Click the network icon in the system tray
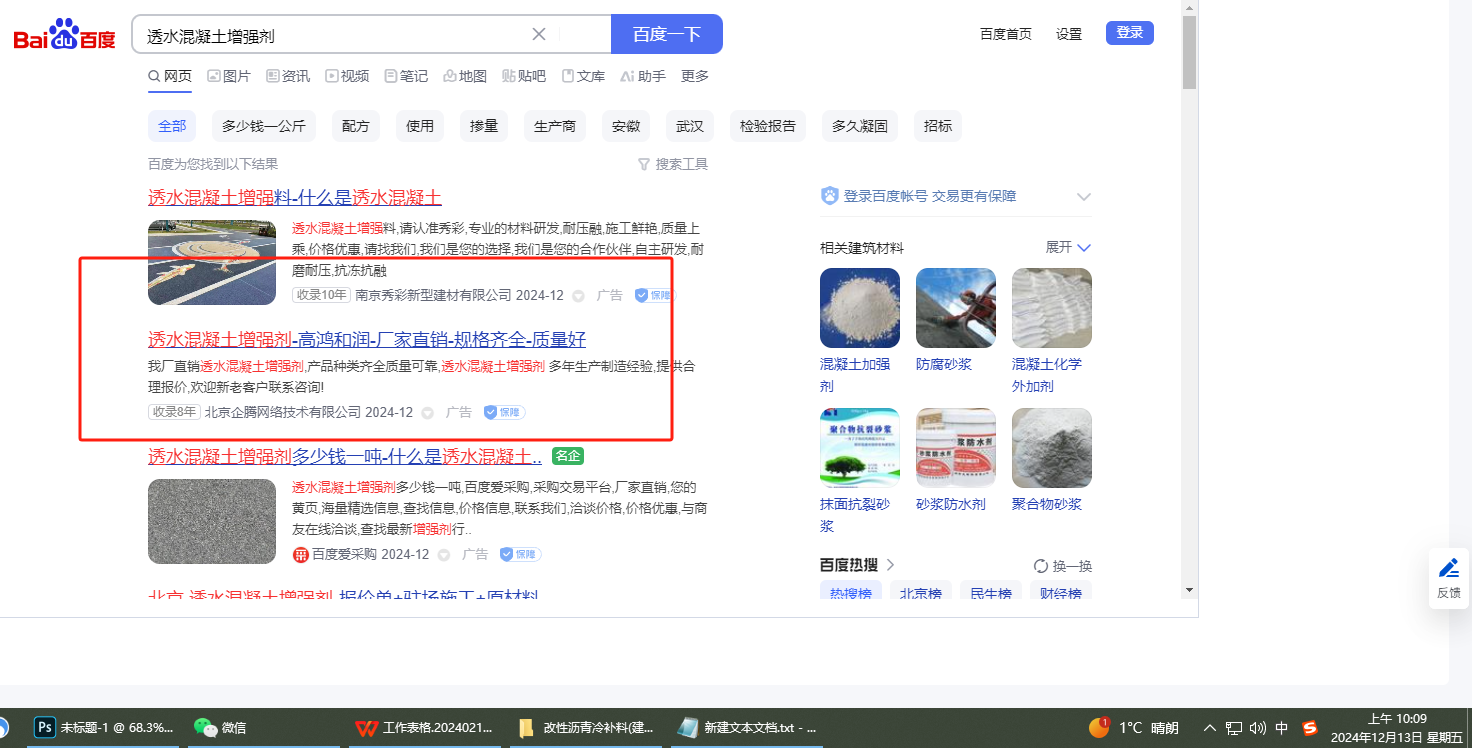Image resolution: width=1472 pixels, height=748 pixels. click(1234, 728)
